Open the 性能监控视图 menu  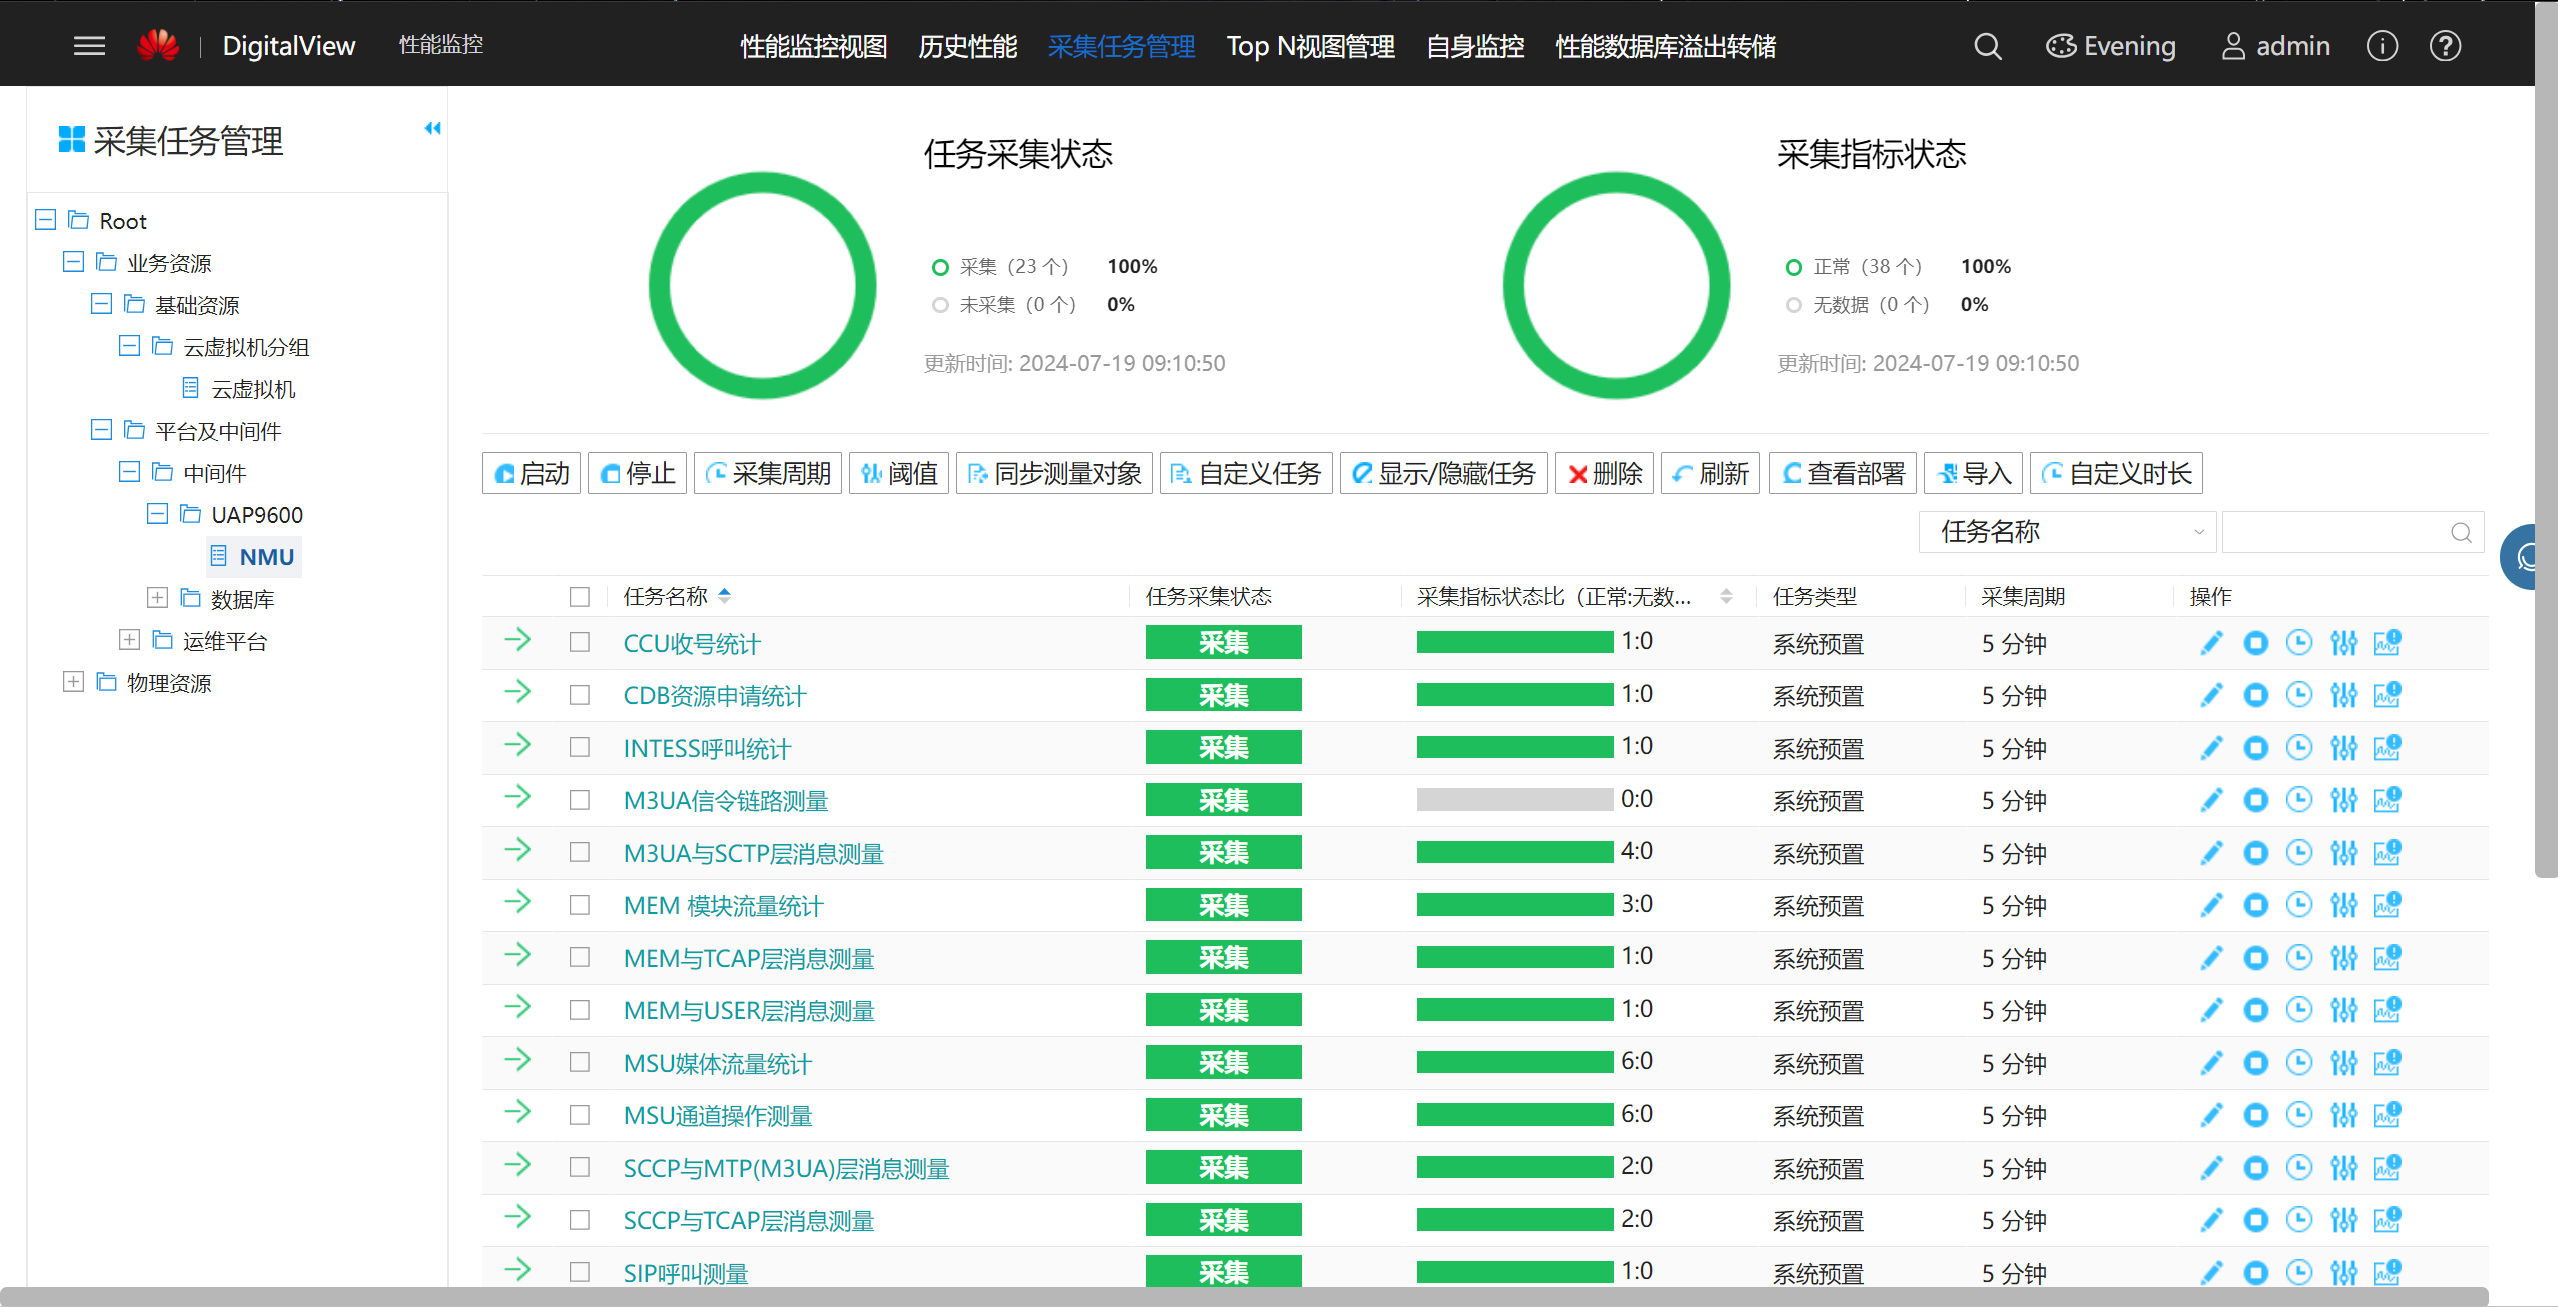(x=814, y=46)
